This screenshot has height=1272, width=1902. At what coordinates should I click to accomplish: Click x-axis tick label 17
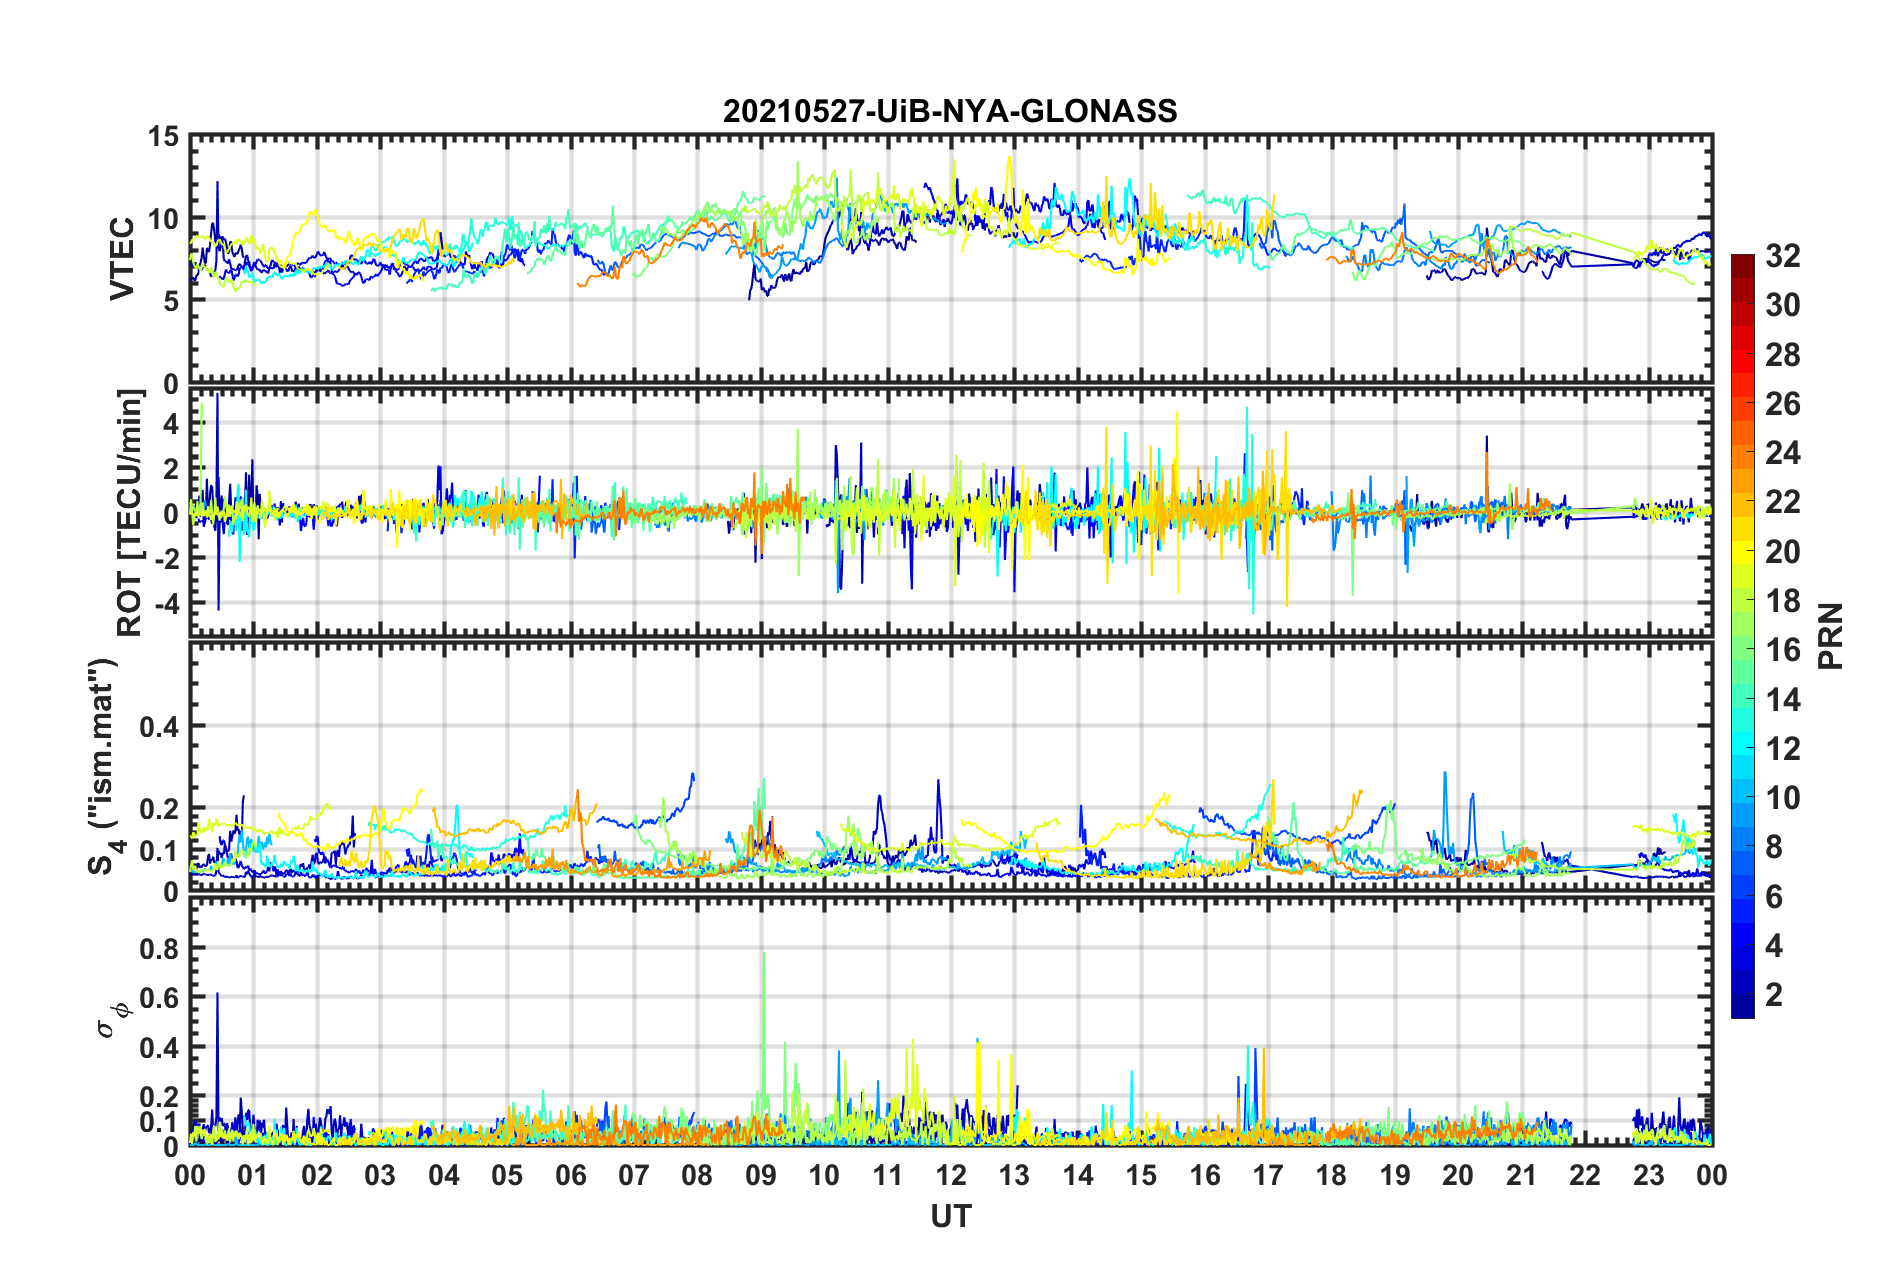(1268, 1175)
